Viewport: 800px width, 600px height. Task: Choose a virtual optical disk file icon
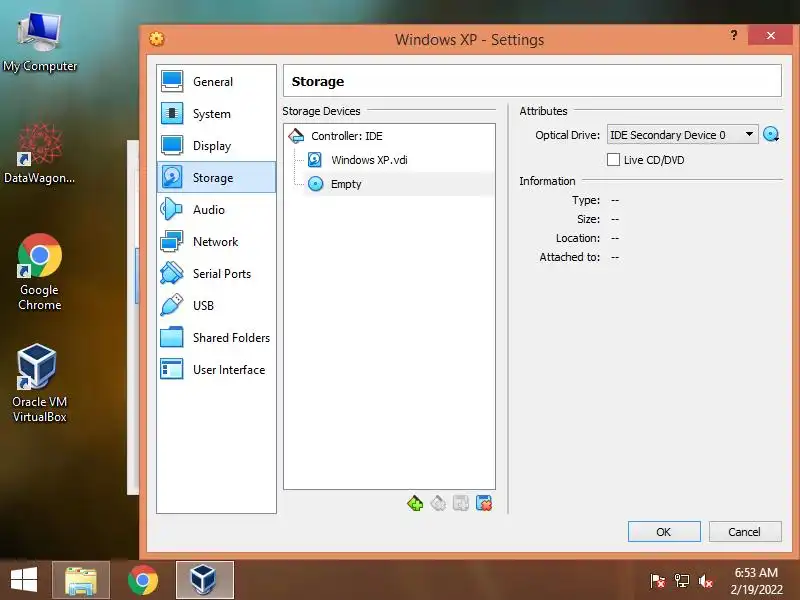(771, 135)
